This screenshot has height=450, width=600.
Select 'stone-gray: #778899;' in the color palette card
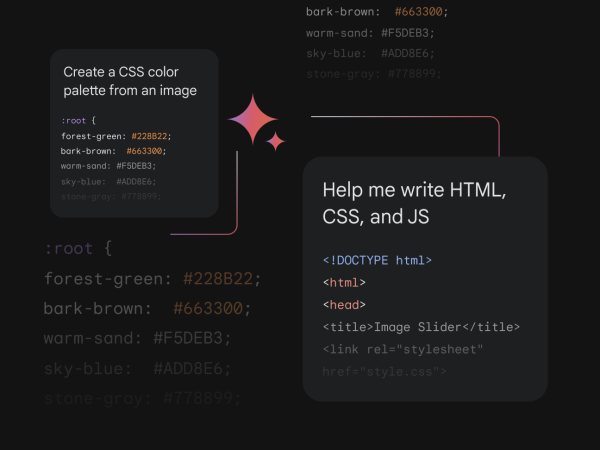coord(111,197)
